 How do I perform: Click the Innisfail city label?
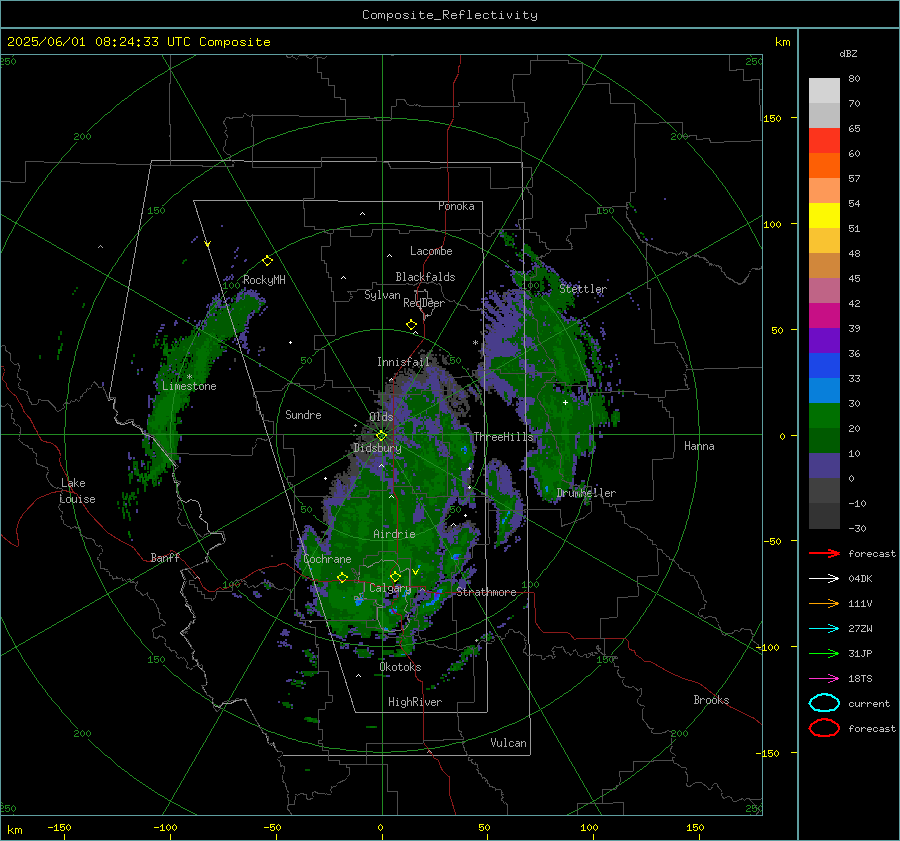403,362
